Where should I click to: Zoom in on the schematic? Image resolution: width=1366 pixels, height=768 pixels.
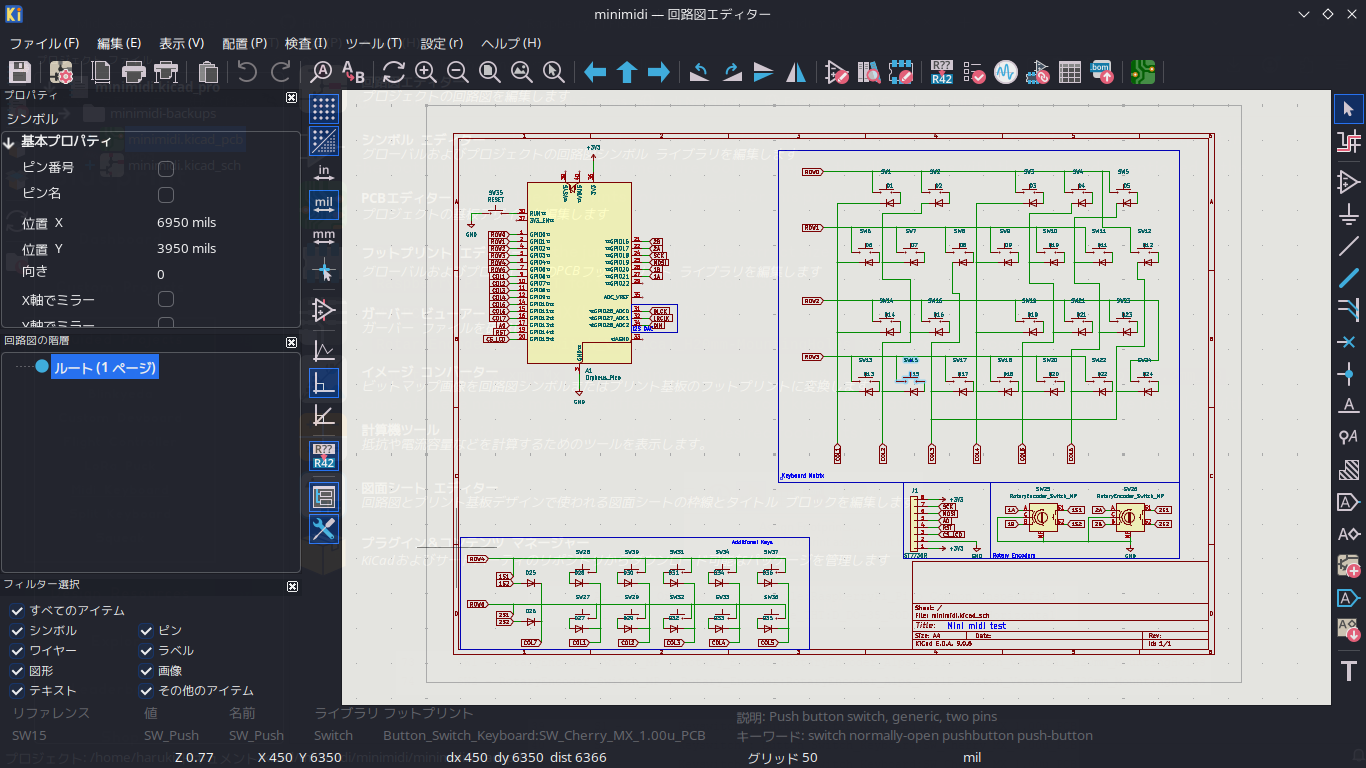pos(426,72)
